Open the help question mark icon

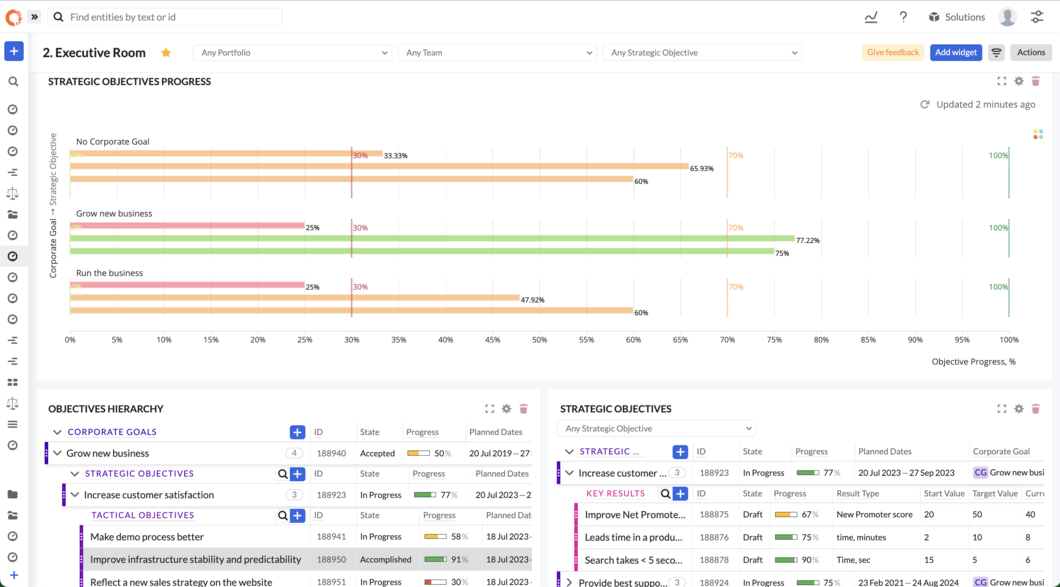coord(903,17)
